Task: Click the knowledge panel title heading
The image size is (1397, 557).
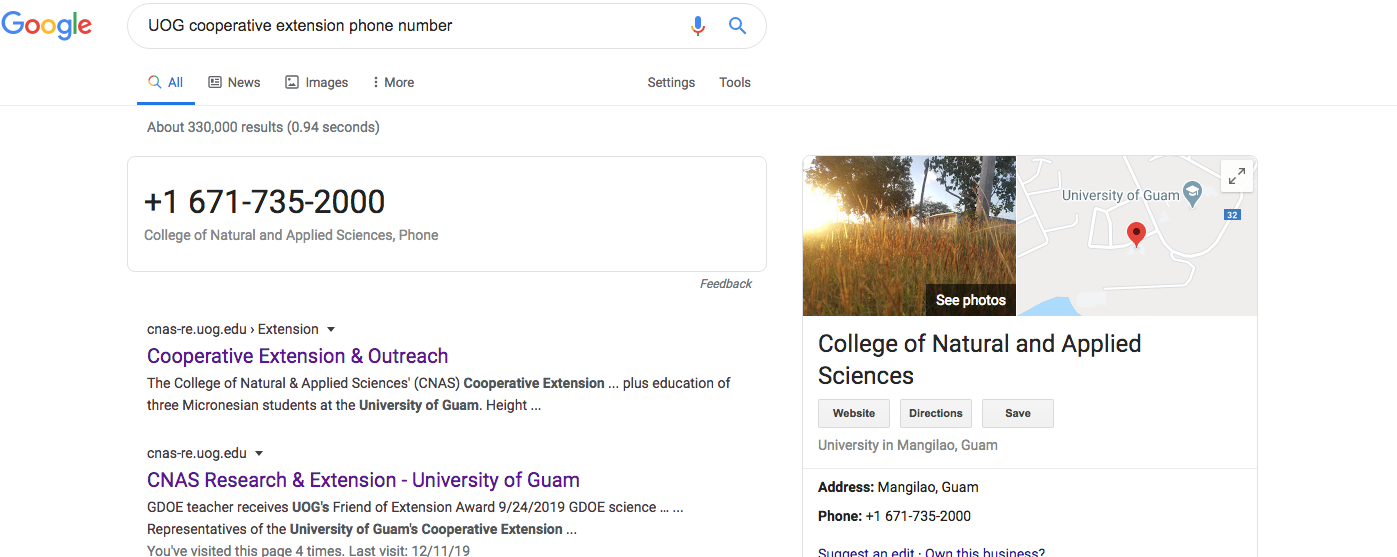Action: tap(980, 359)
